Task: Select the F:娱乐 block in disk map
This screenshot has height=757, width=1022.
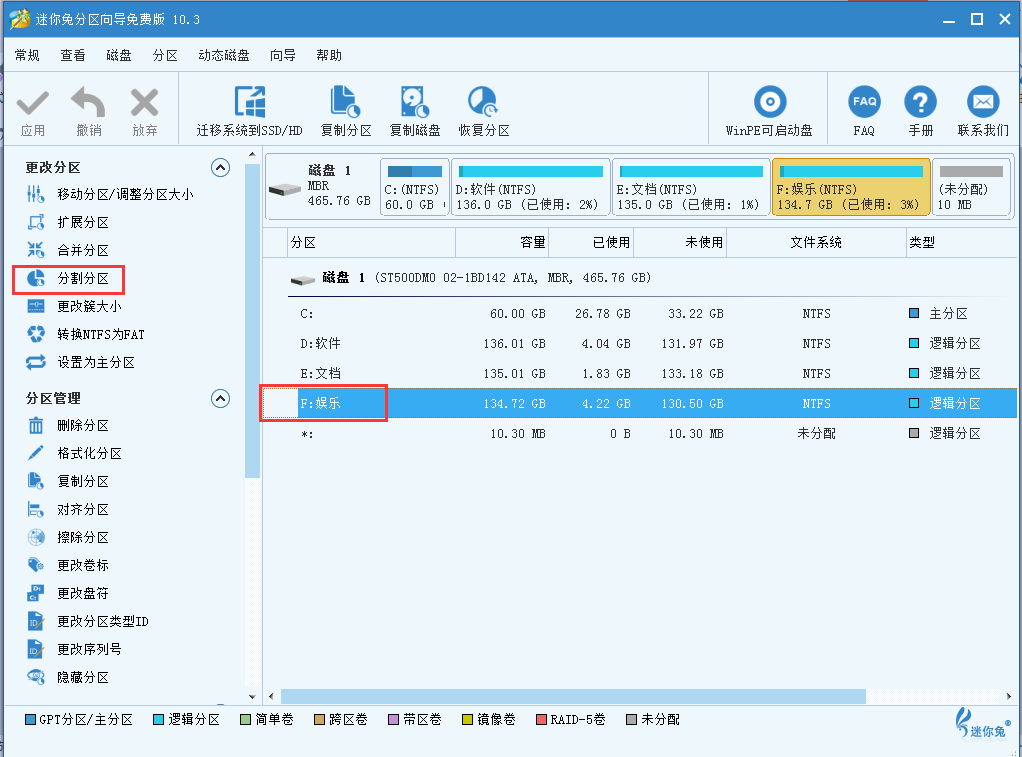Action: click(x=851, y=187)
